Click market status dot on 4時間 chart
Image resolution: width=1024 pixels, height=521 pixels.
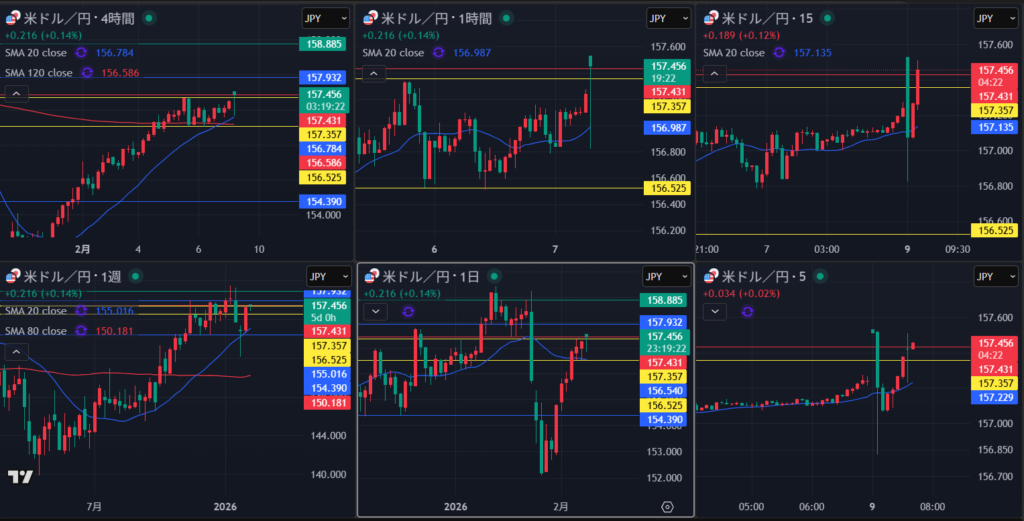pos(149,18)
